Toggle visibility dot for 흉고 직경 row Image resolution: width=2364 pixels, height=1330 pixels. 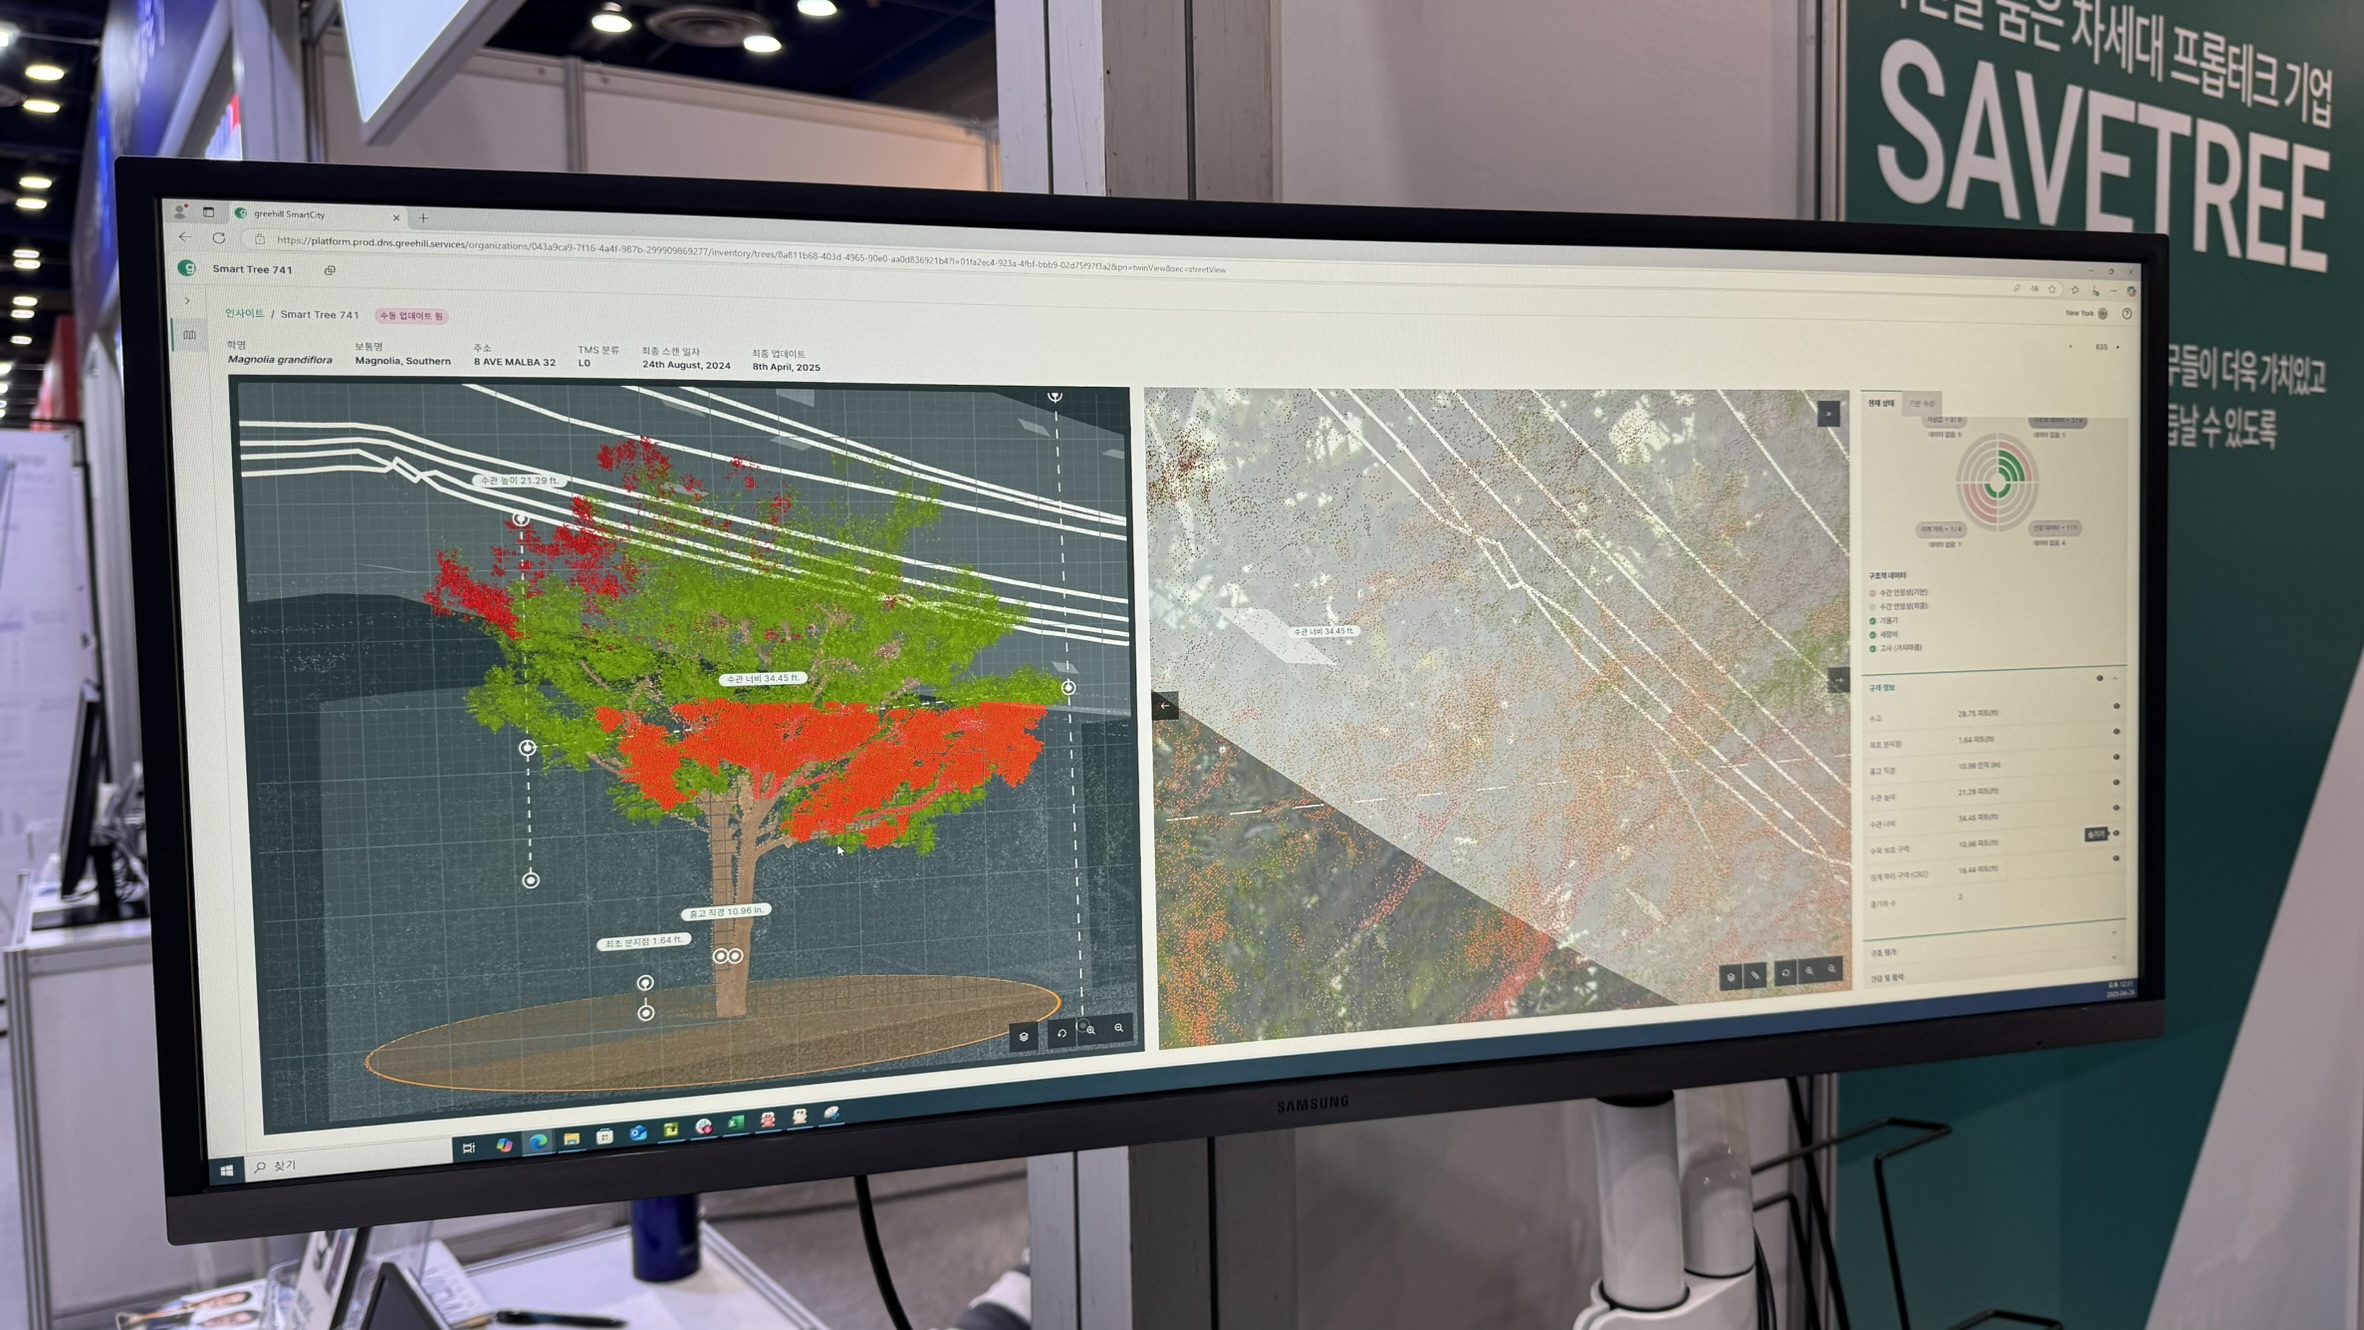[x=2116, y=757]
